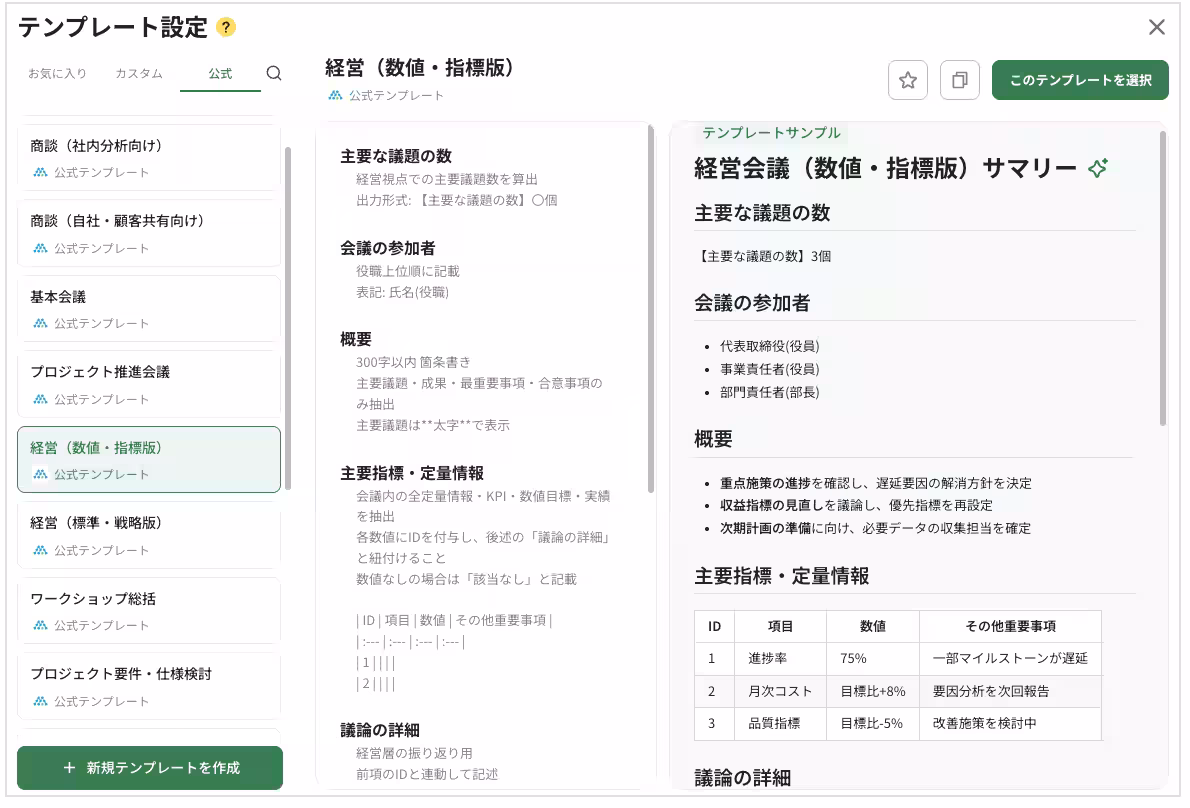This screenshot has height=808, width=1190.
Task: Switch to the お気に入り tab
Action: coord(56,74)
